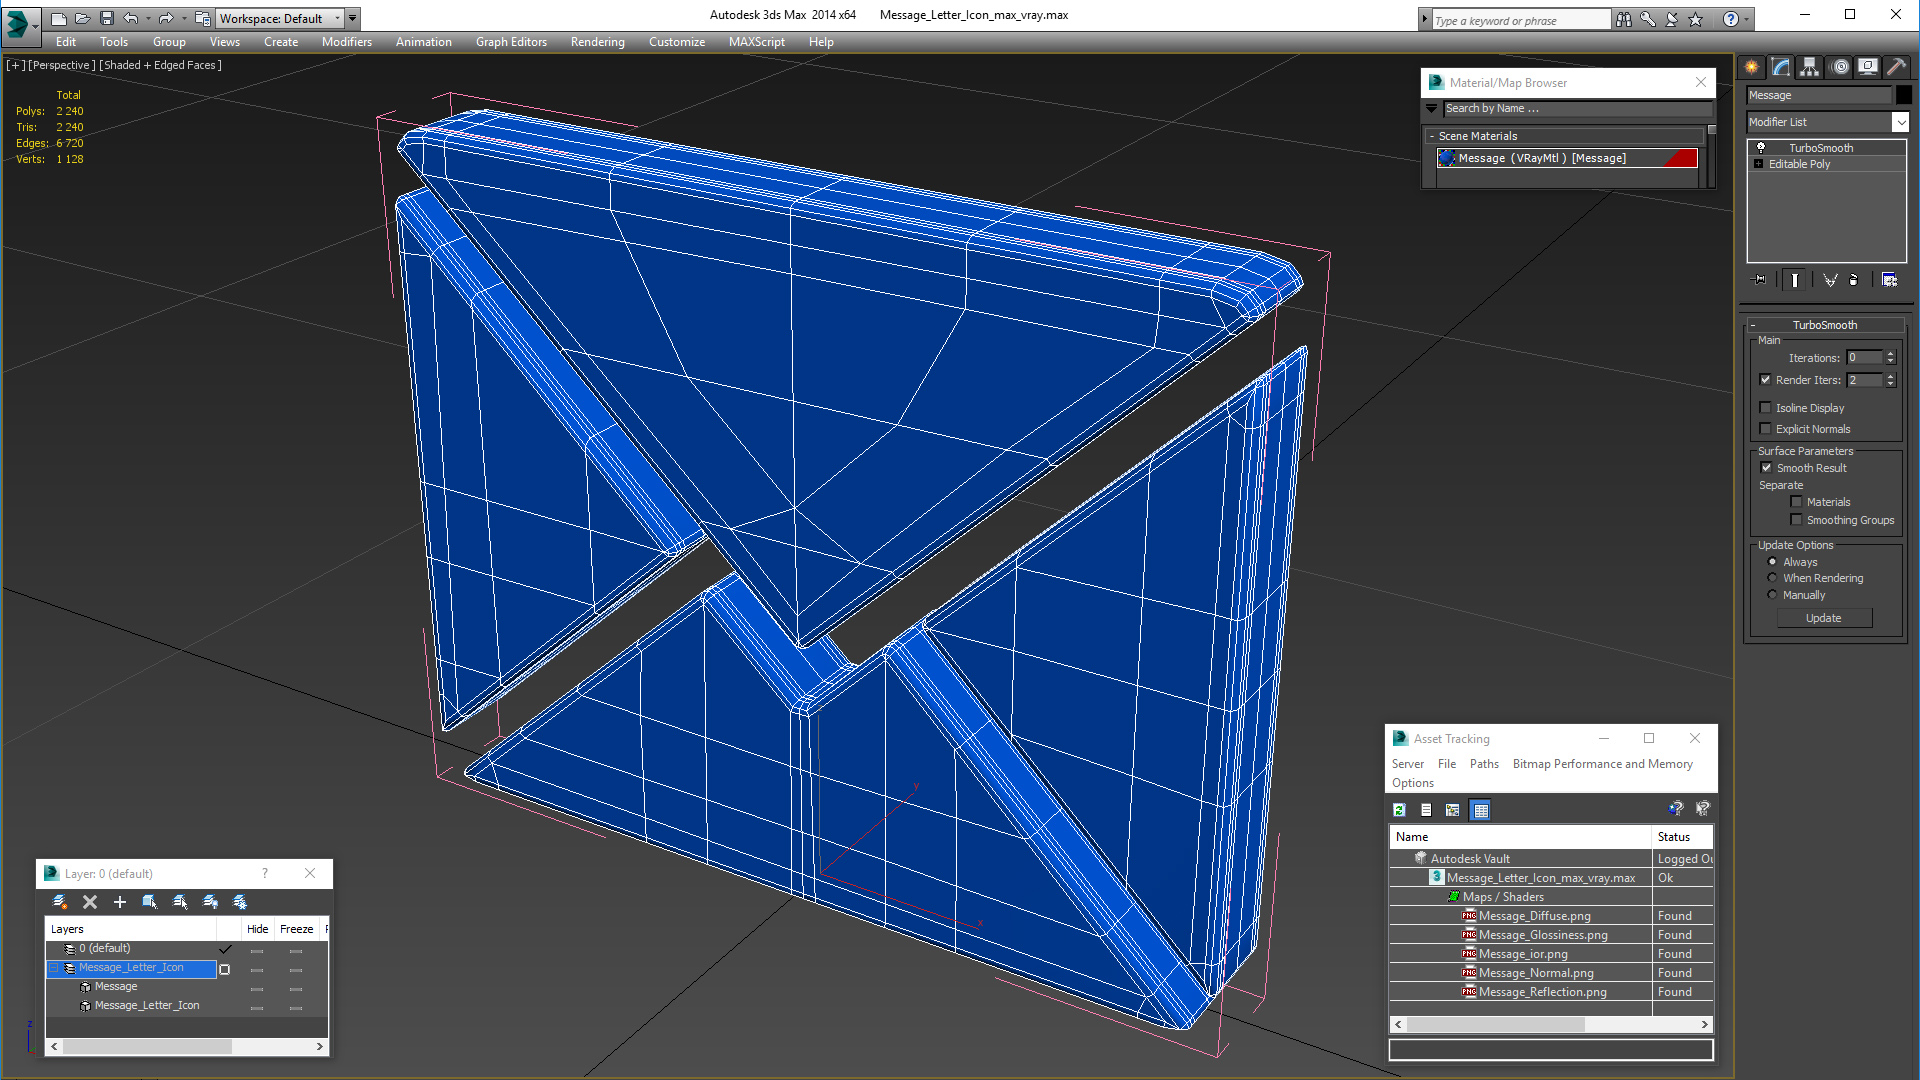Image resolution: width=1920 pixels, height=1080 pixels.
Task: Open the Rendering menu
Action: click(x=597, y=42)
